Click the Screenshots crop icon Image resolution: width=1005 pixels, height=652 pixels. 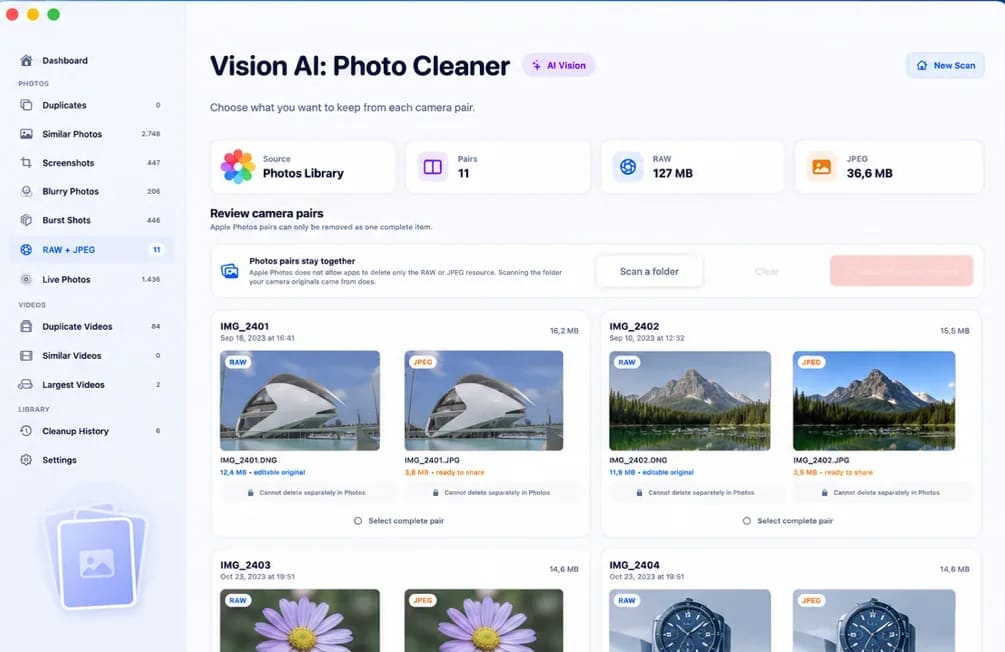[x=26, y=163]
